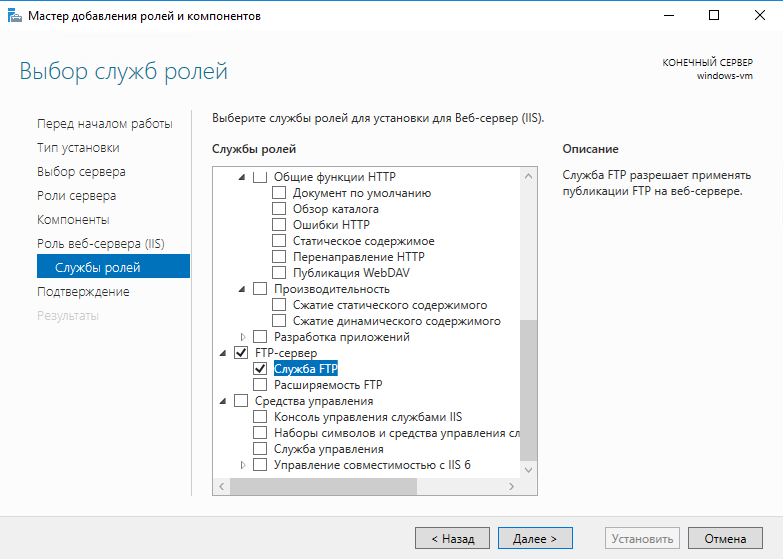Click the scroll down arrow in role services list
Screen dimensions: 783x559
(x=528, y=470)
